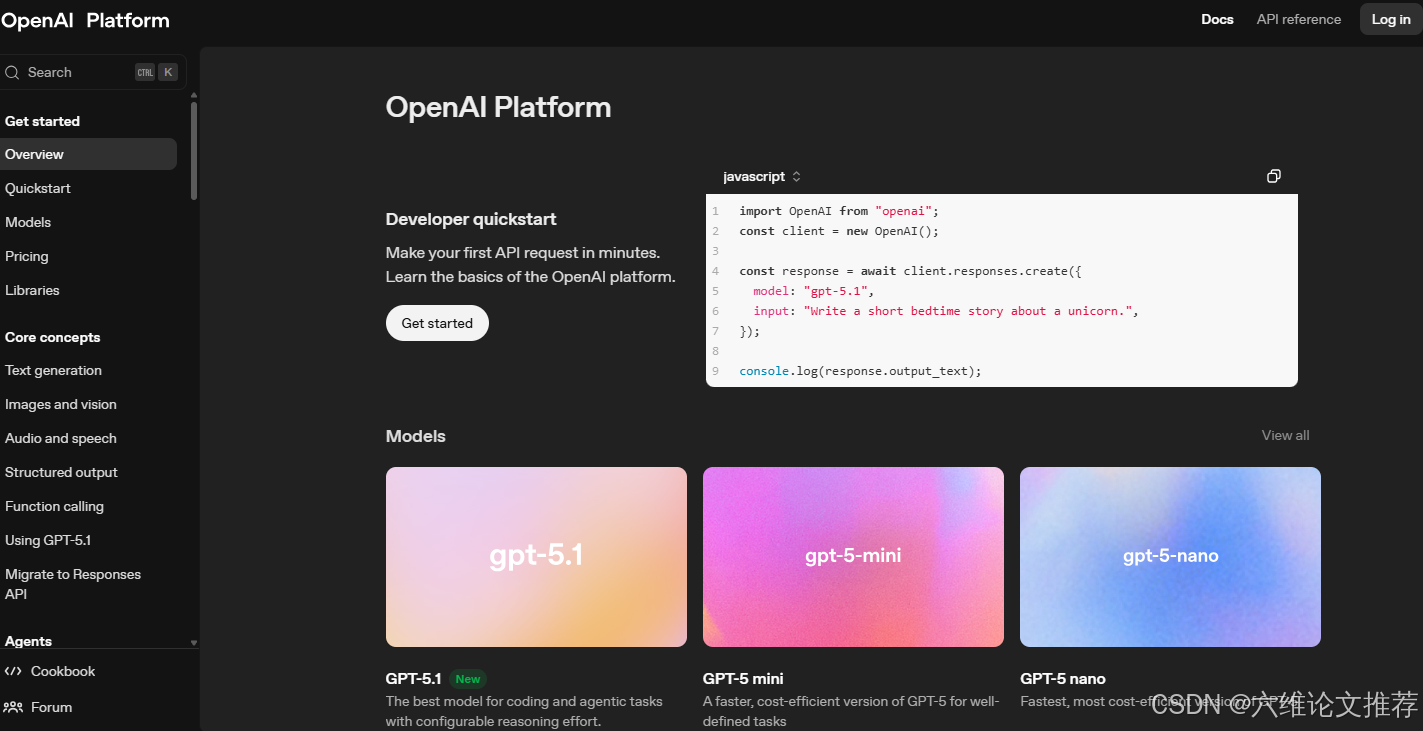
Task: Click the green New badge
Action: tap(468, 679)
